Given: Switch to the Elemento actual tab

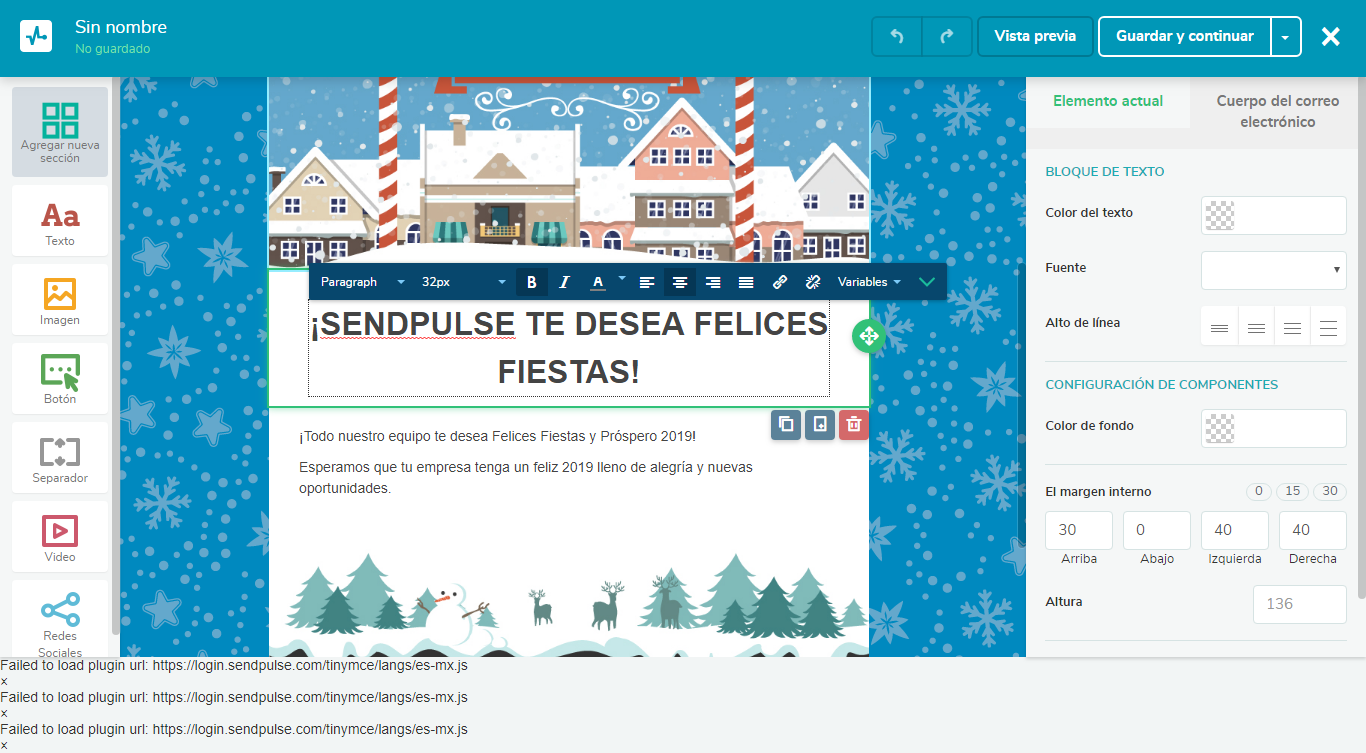Looking at the screenshot, I should (x=1108, y=101).
